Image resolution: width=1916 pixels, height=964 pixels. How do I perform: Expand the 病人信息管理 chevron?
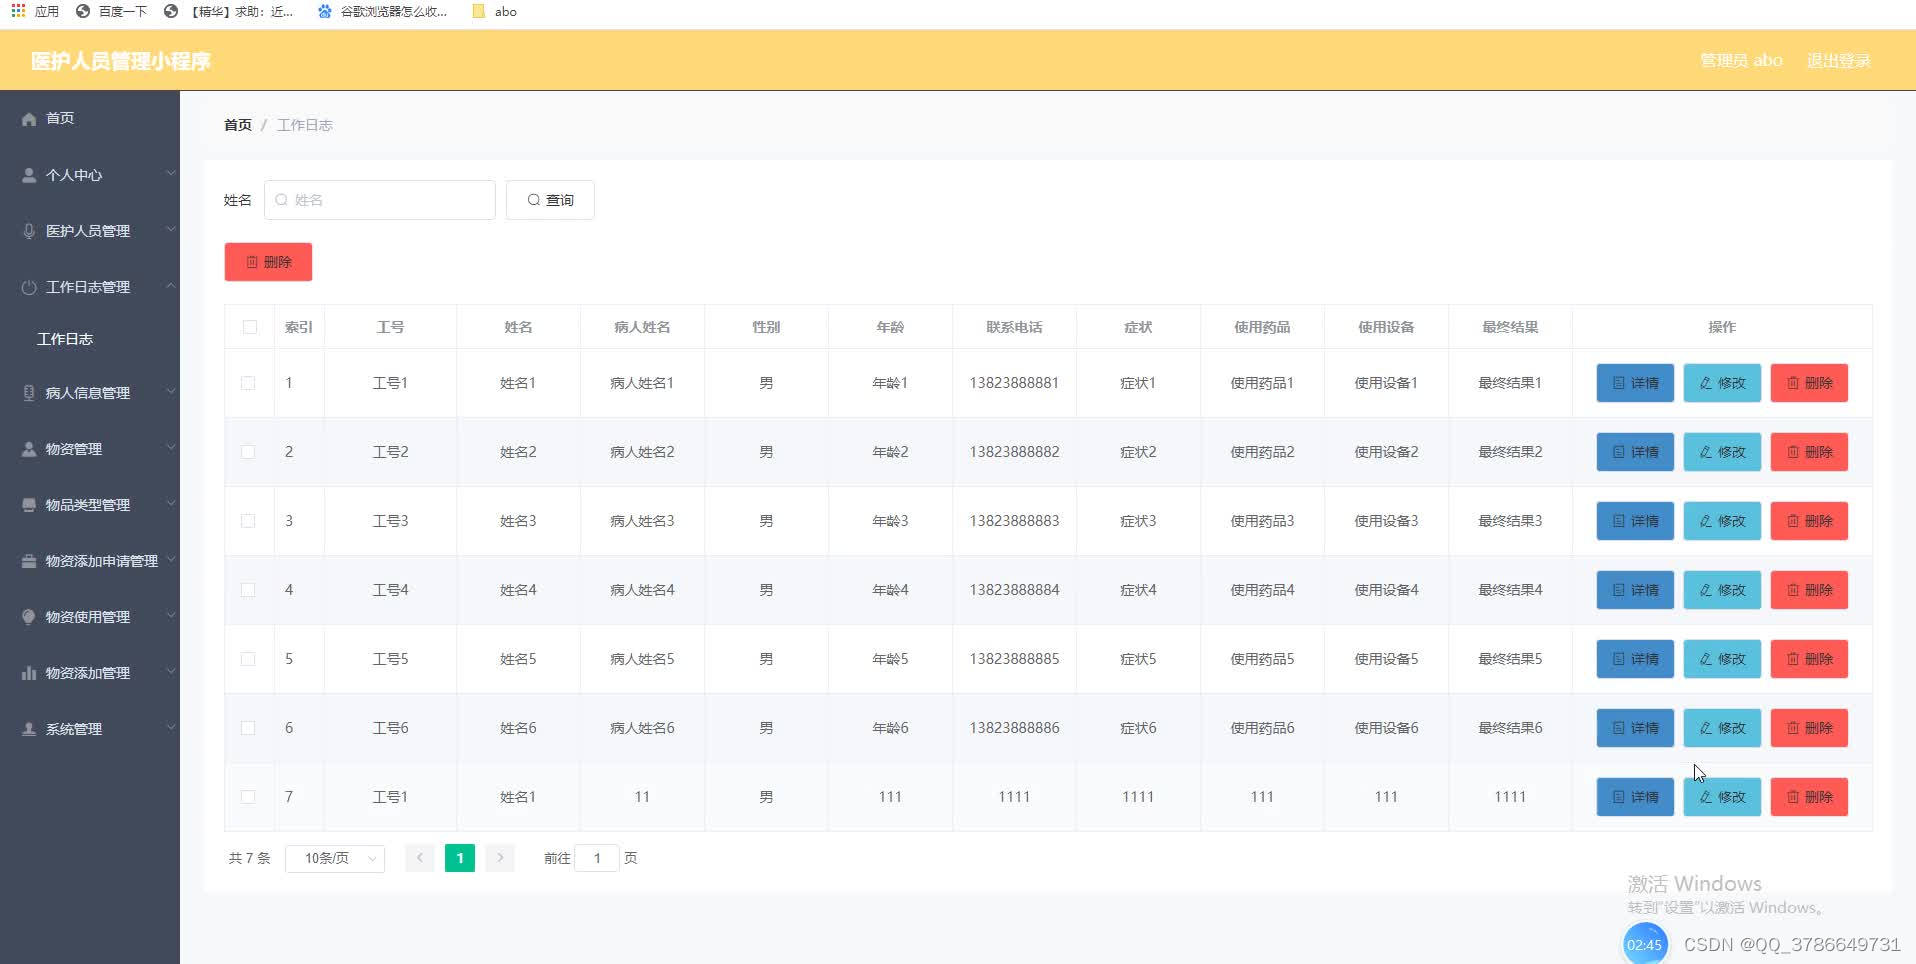(x=171, y=392)
